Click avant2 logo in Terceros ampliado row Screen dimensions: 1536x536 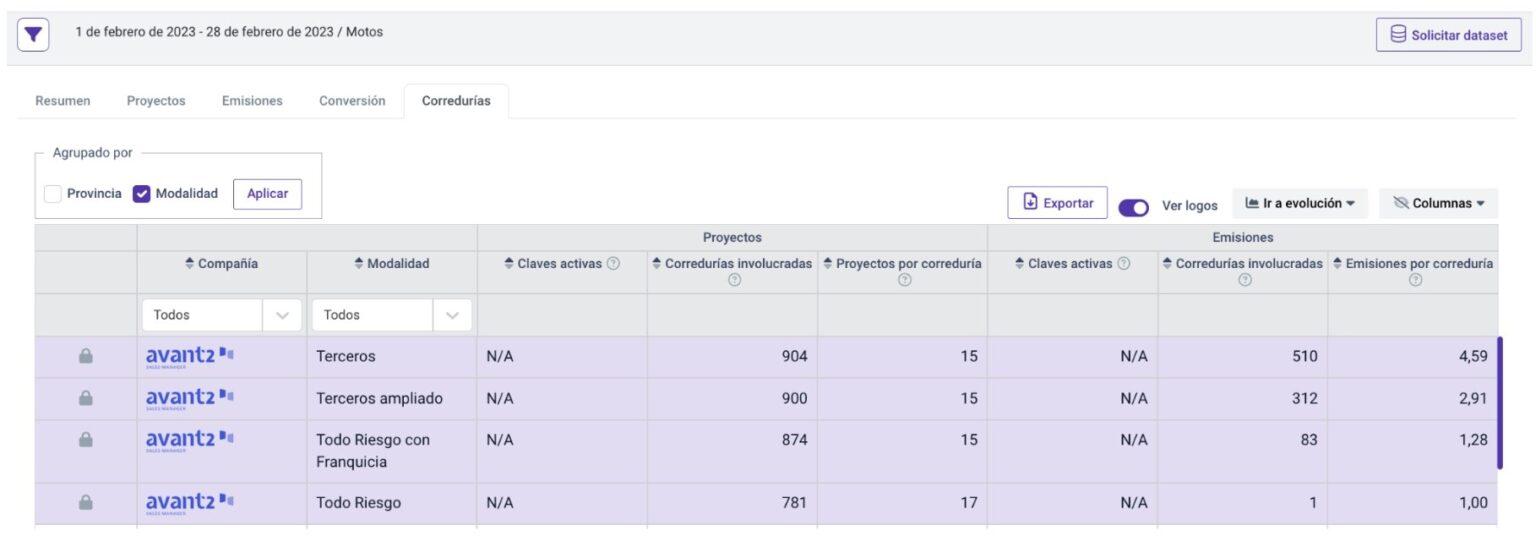pyautogui.click(x=190, y=398)
